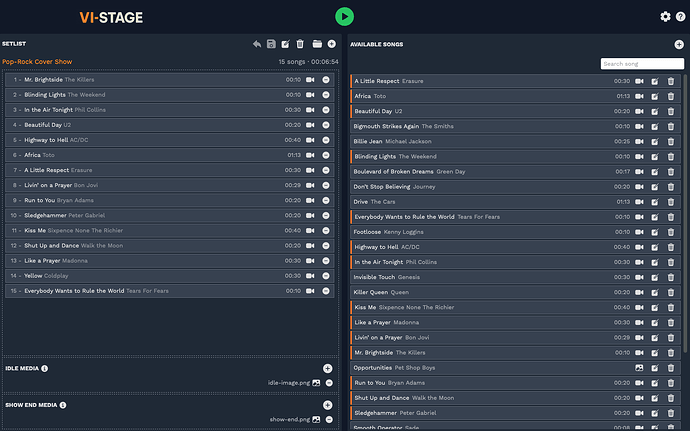
Task: Delete Drive by The Cars
Action: 671,202
